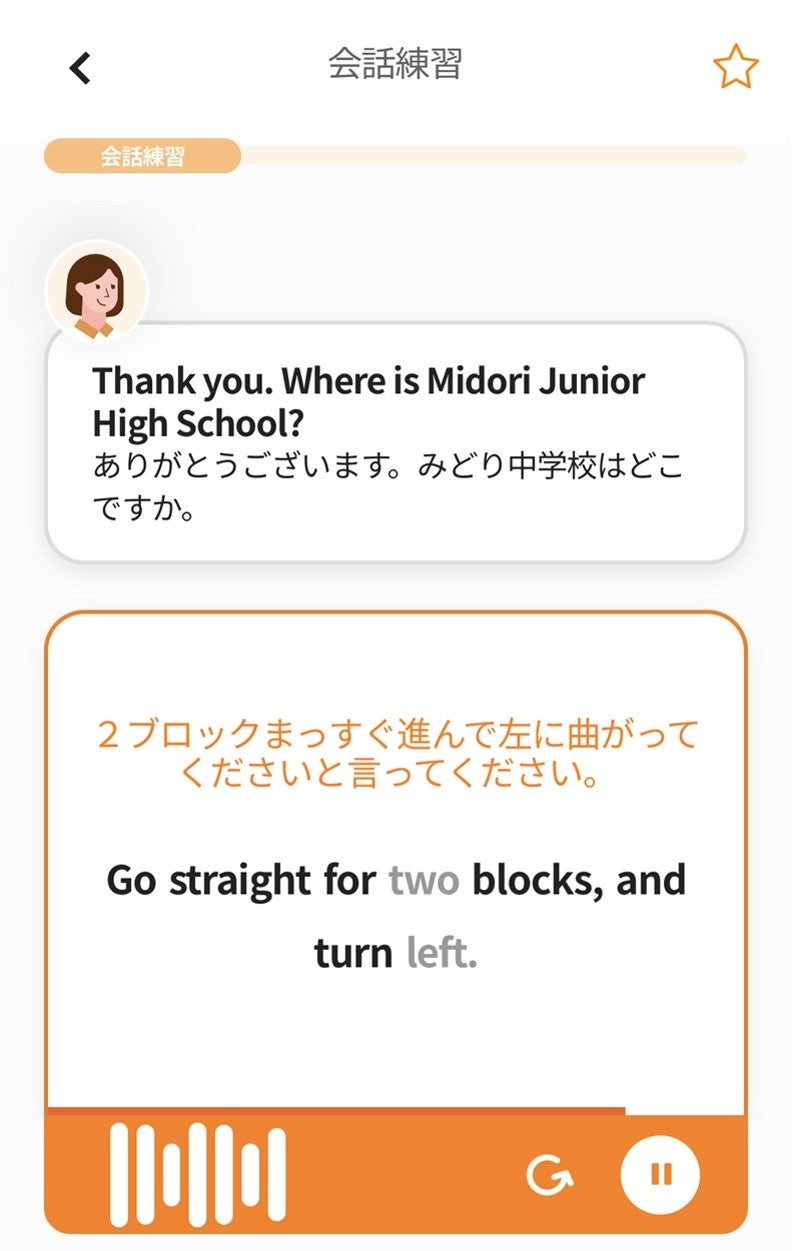This screenshot has height=1251, width=792.
Task: Tap the English question about Midori Junior High School
Action: coord(368,402)
